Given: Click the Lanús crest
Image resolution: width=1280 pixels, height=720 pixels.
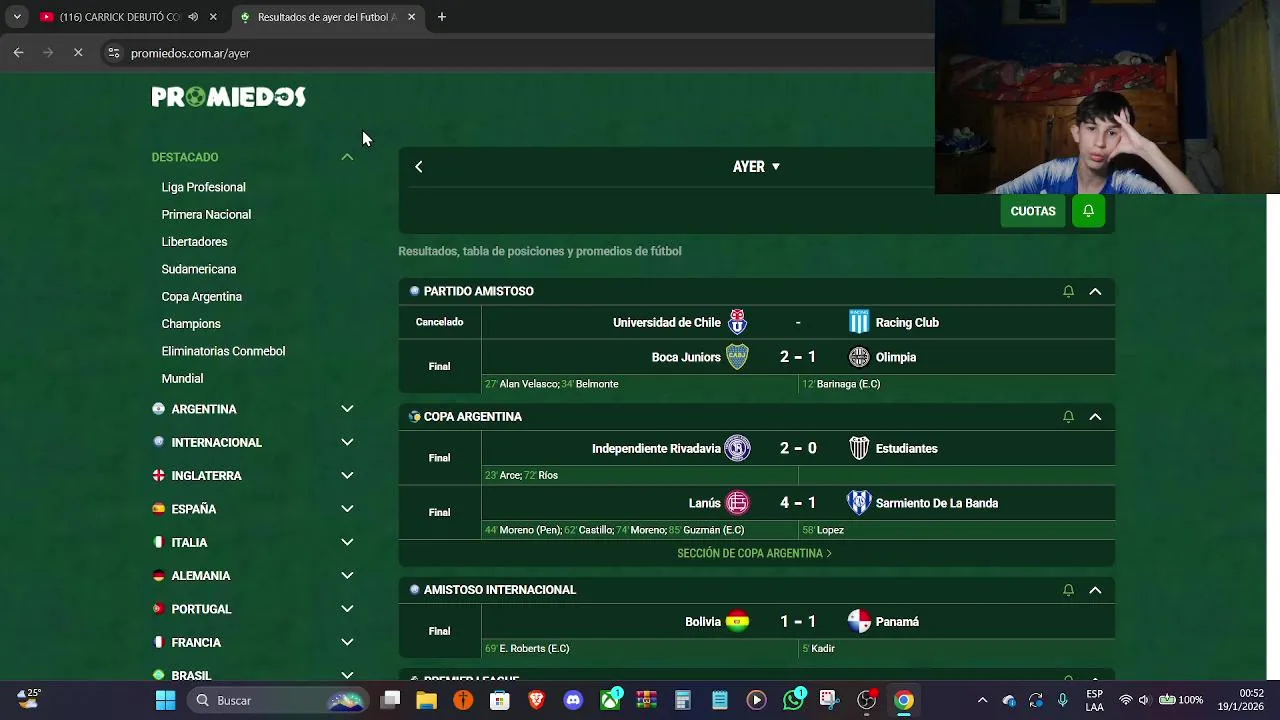Looking at the screenshot, I should tap(737, 503).
